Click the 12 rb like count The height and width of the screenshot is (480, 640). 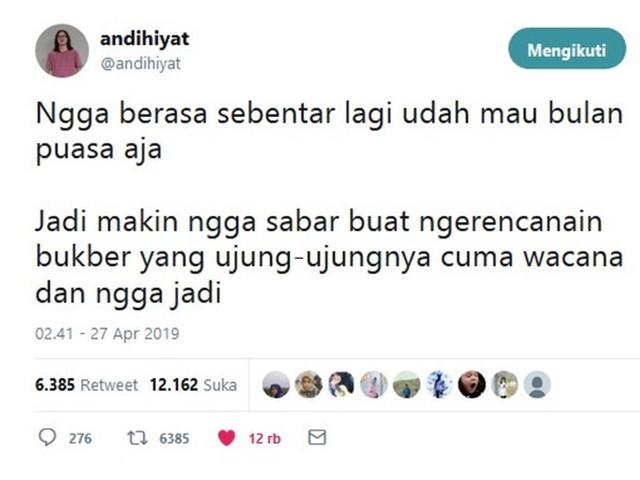point(265,438)
